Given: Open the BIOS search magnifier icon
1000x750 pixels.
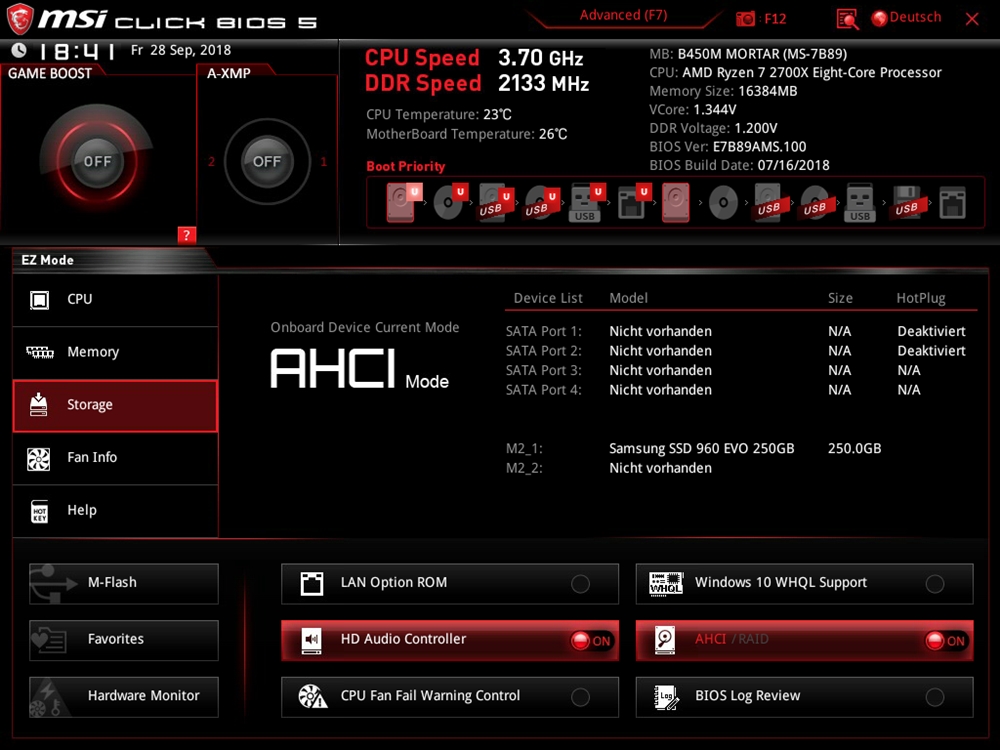Looking at the screenshot, I should 848,18.
